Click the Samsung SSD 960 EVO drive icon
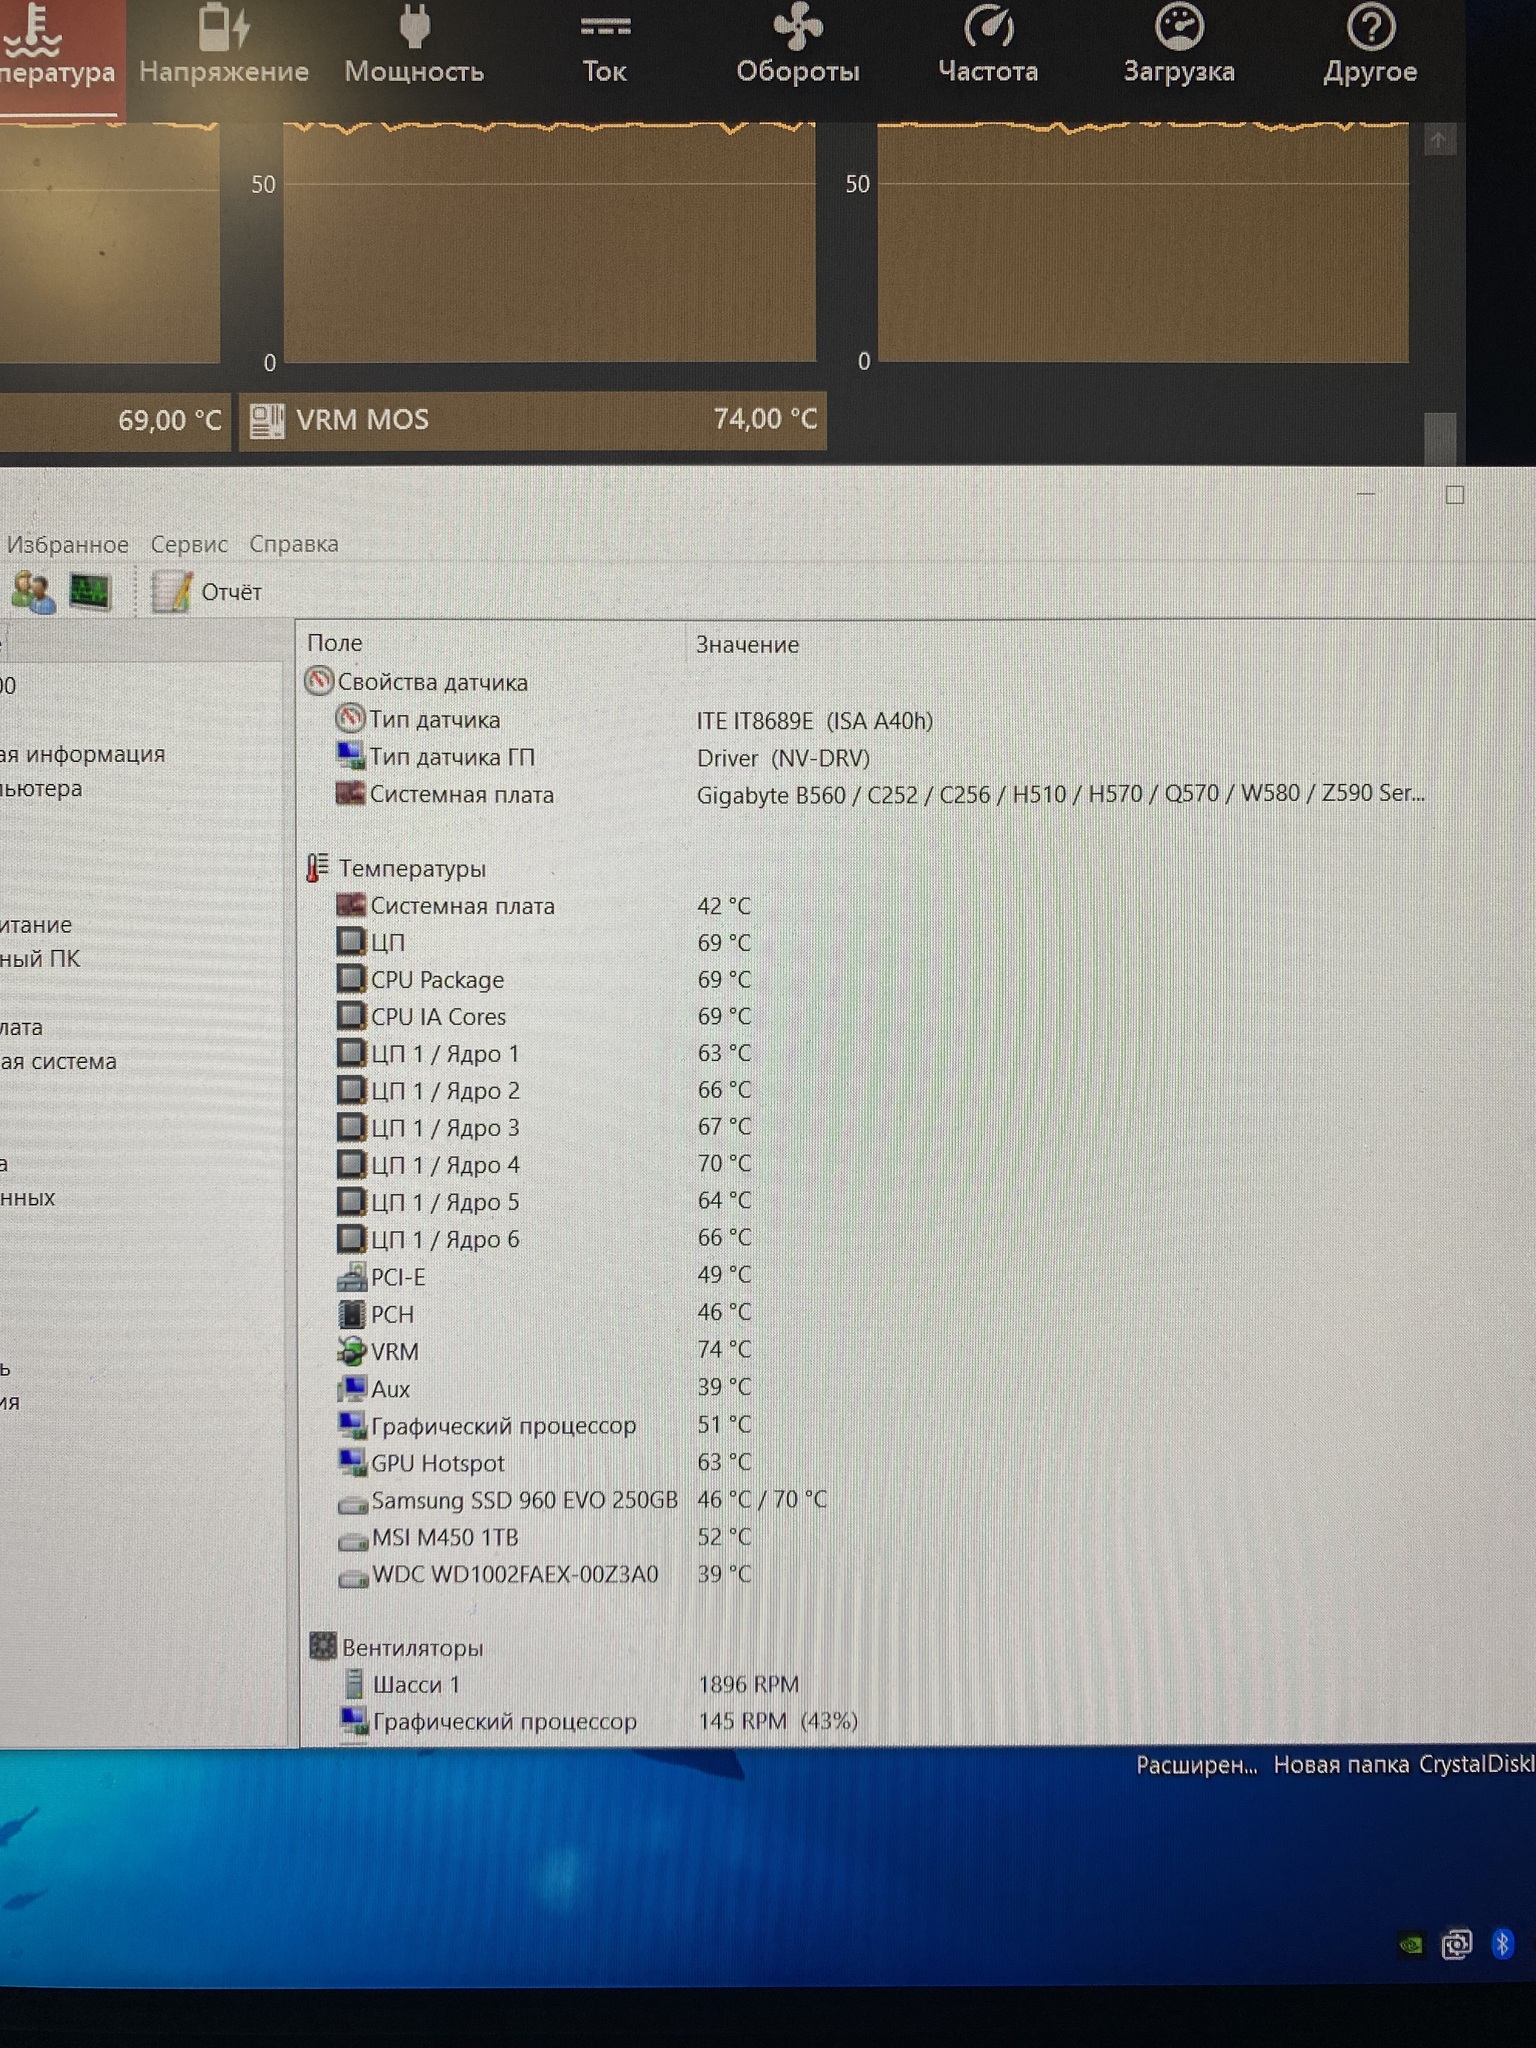Image resolution: width=1536 pixels, height=2048 pixels. pos(353,1502)
